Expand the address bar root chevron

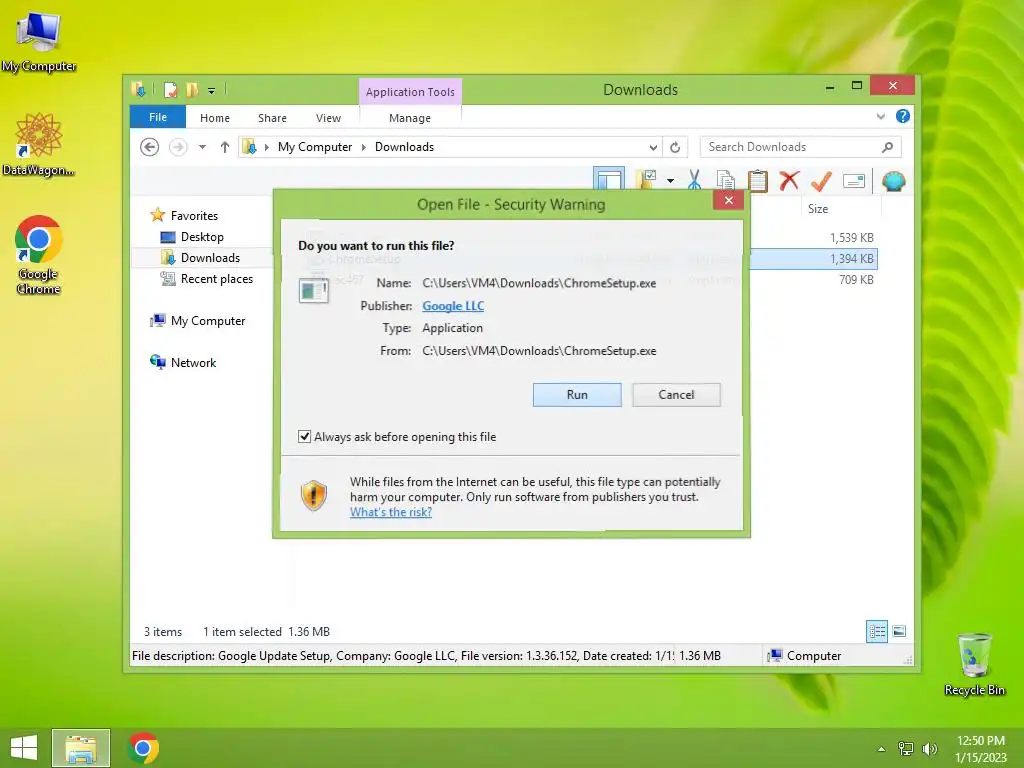266,147
